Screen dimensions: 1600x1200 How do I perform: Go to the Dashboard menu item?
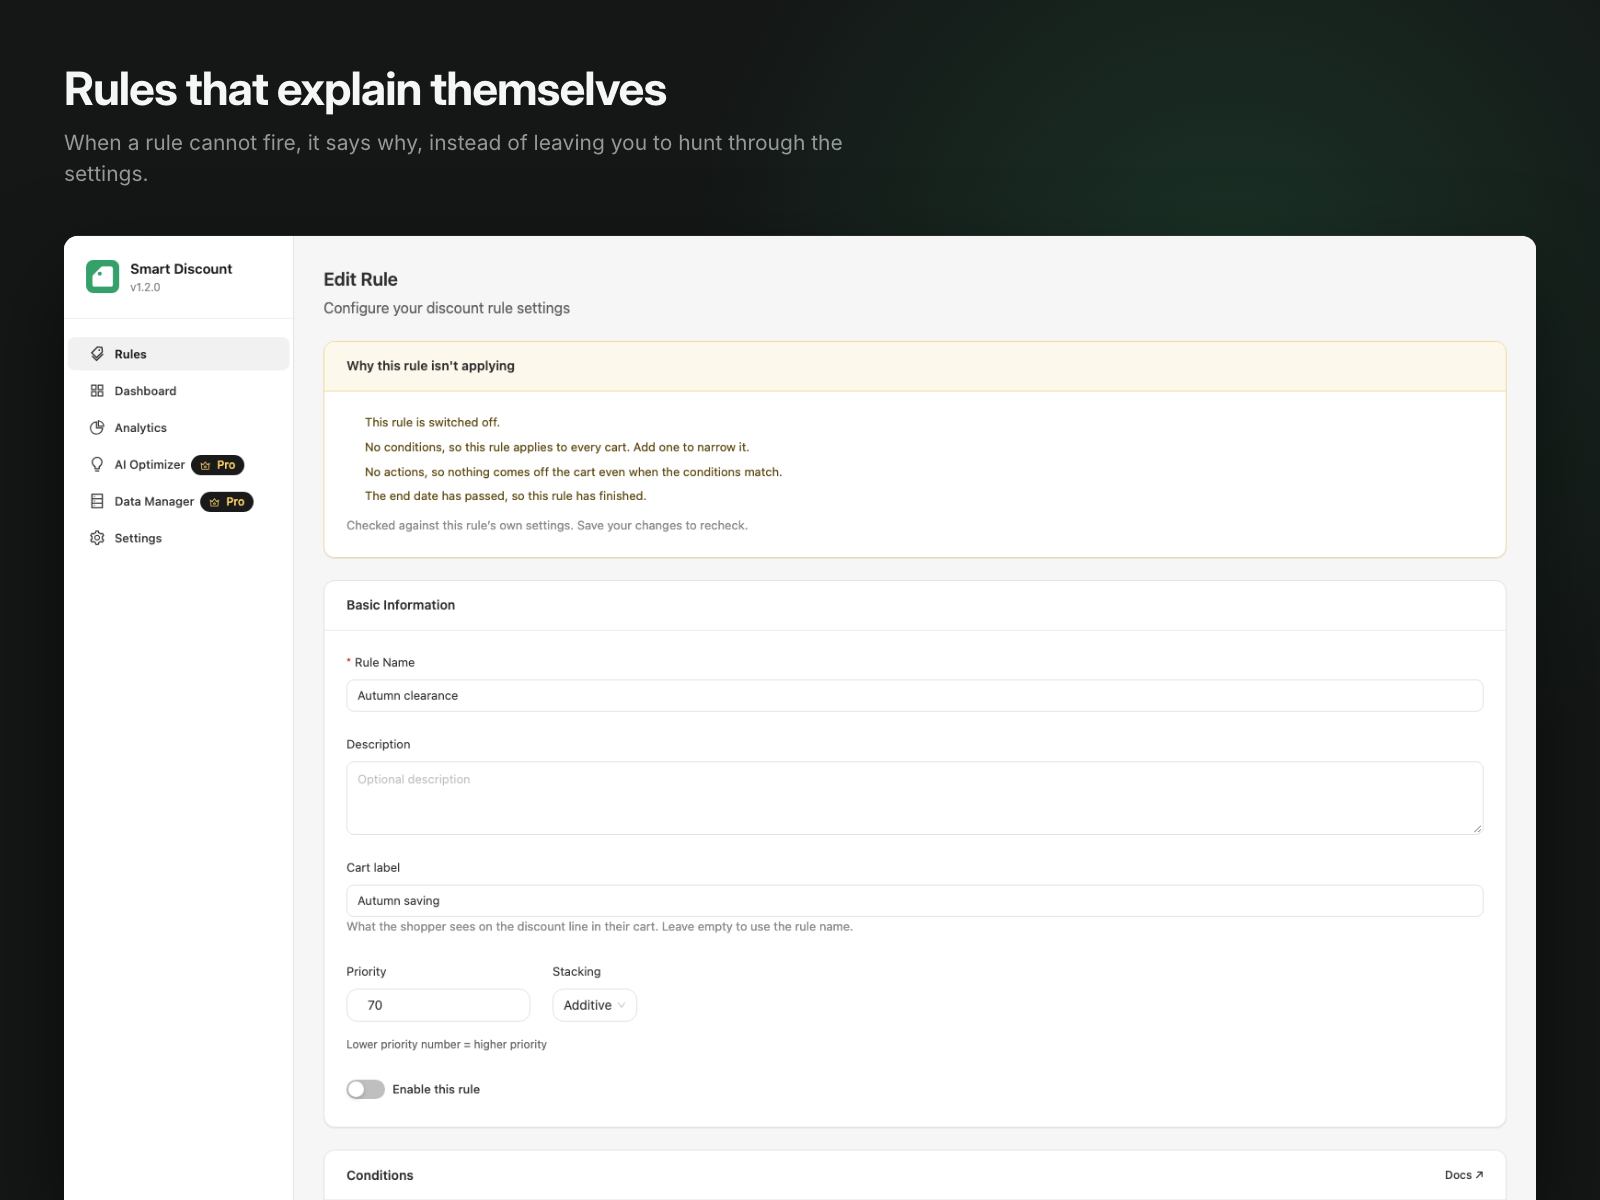[179, 391]
